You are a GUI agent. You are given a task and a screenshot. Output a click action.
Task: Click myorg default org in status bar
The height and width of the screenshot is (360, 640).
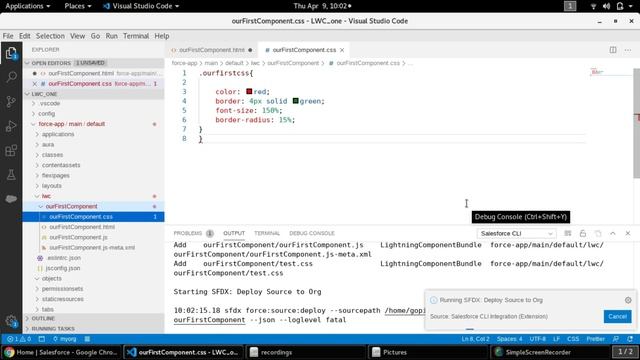pyautogui.click(x=64, y=339)
